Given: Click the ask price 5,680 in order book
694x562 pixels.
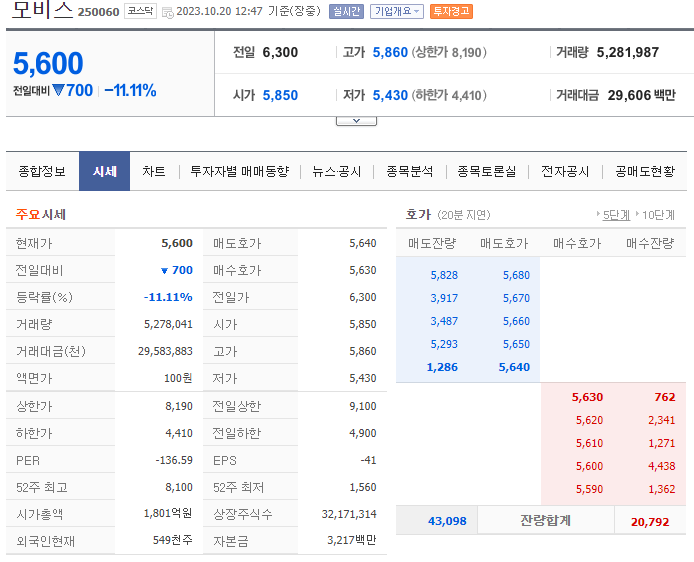Looking at the screenshot, I should [516, 275].
